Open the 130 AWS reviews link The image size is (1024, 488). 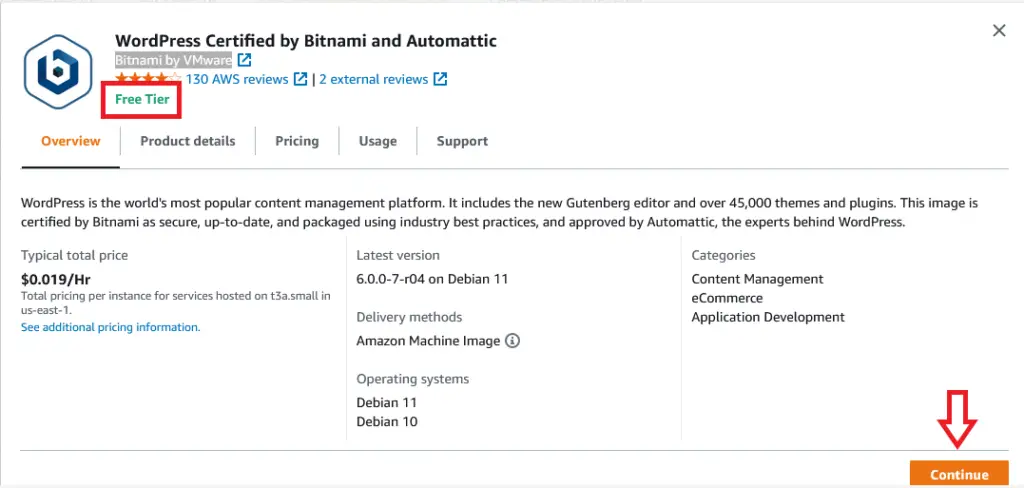[x=237, y=79]
